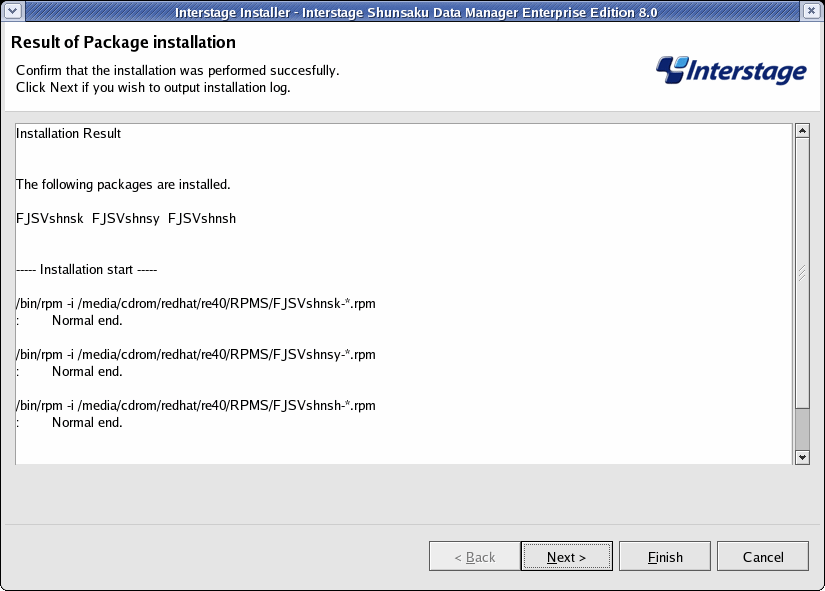Click the greyed-out Back button
This screenshot has height=591, width=825.
click(475, 556)
